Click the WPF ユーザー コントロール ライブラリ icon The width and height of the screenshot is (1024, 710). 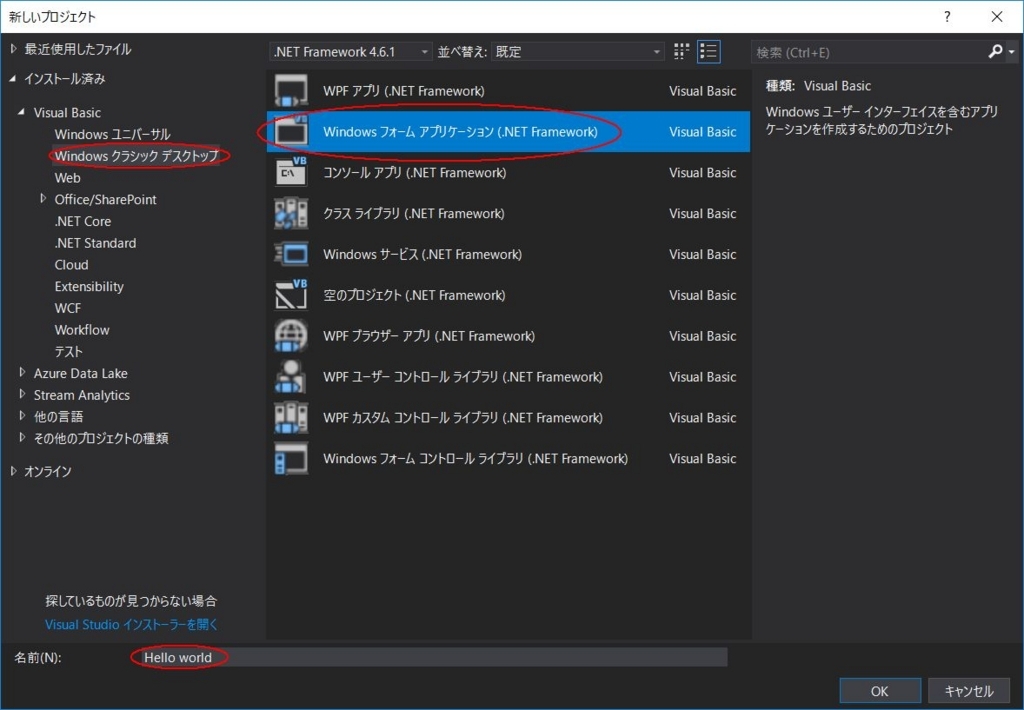pyautogui.click(x=291, y=376)
